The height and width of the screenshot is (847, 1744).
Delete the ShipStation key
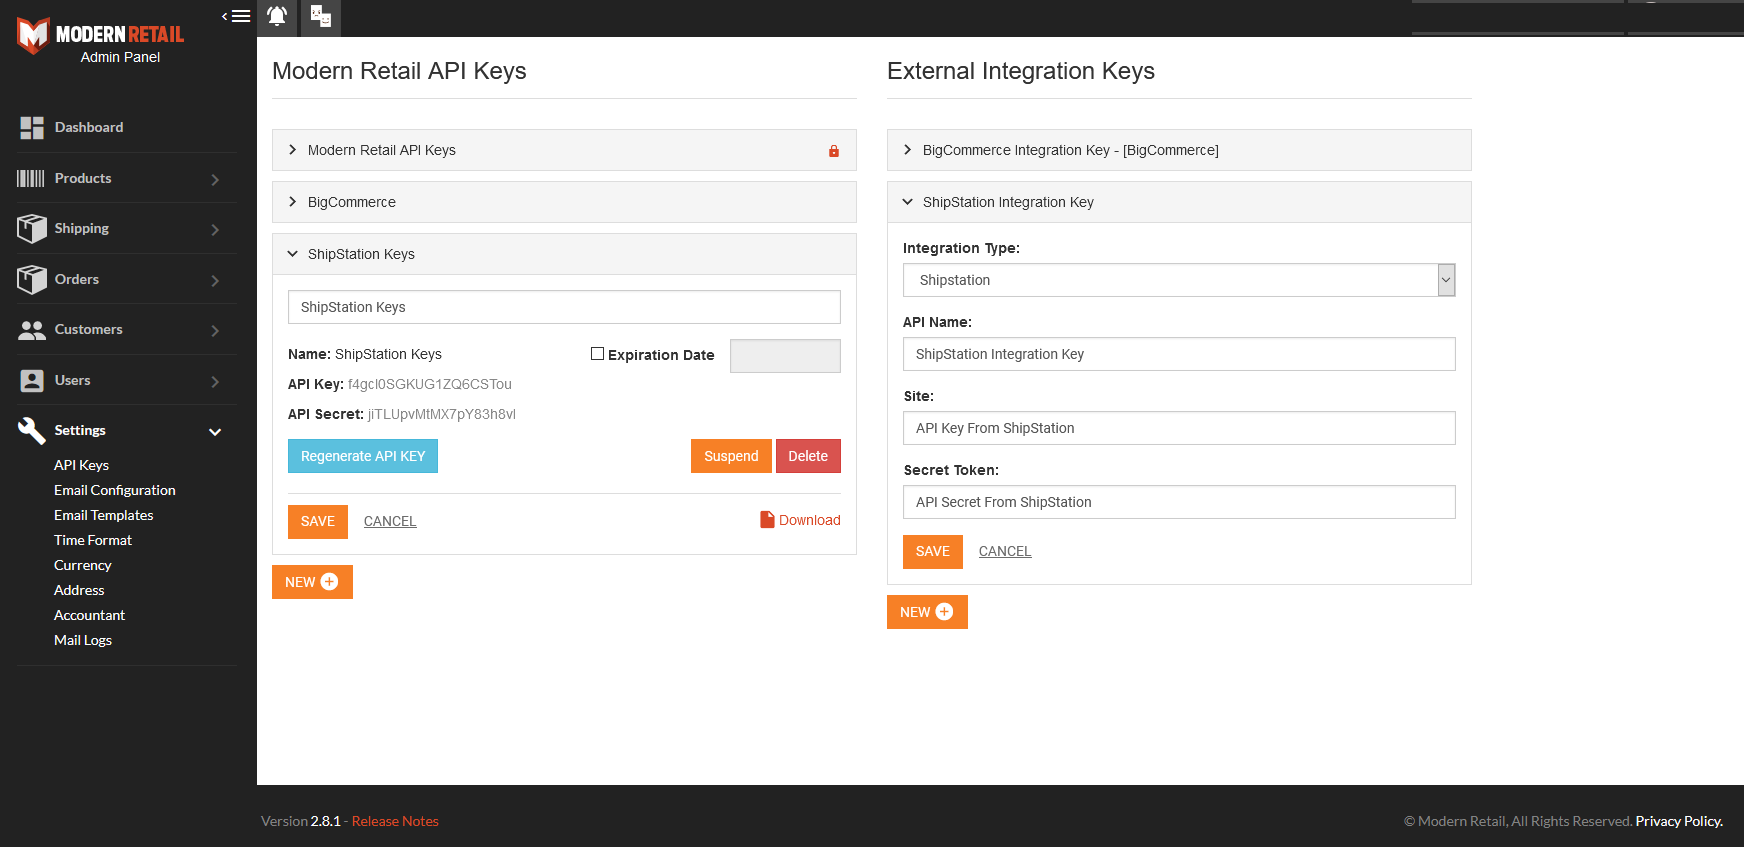(808, 456)
